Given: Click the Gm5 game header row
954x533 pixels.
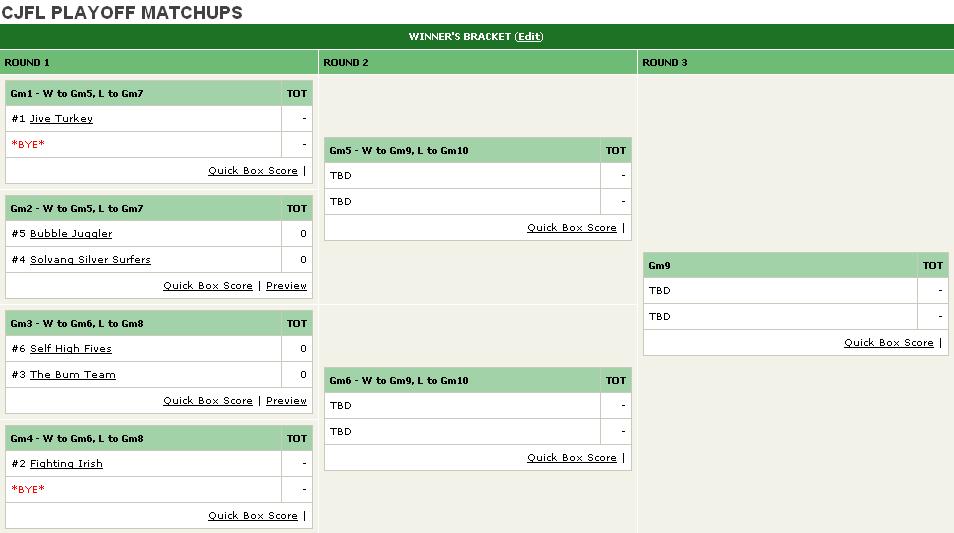Looking at the screenshot, I should click(478, 150).
